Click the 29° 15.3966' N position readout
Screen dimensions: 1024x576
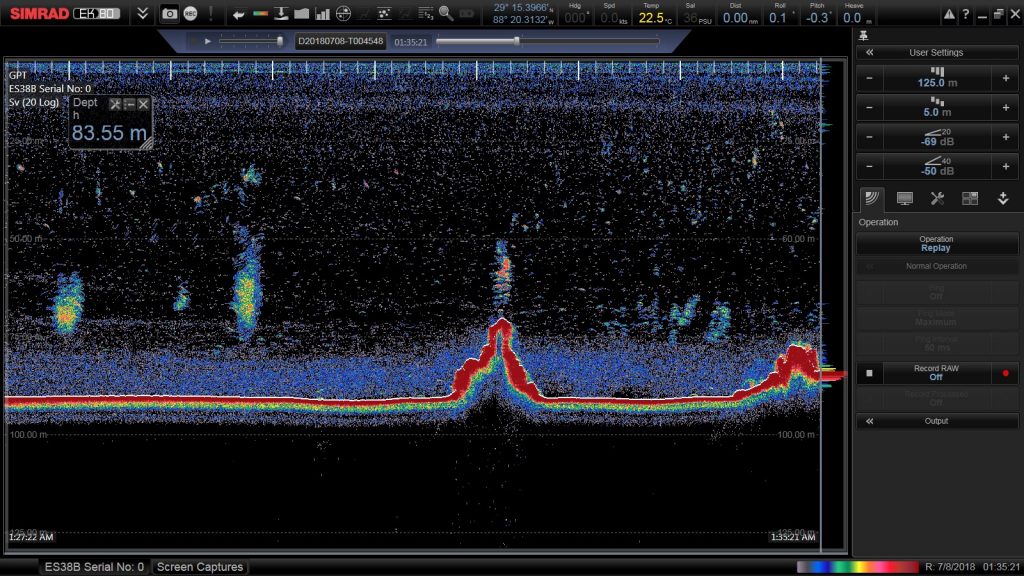coord(522,8)
